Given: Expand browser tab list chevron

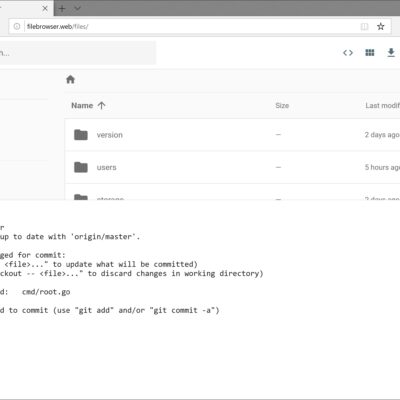Looking at the screenshot, I should (77, 8).
